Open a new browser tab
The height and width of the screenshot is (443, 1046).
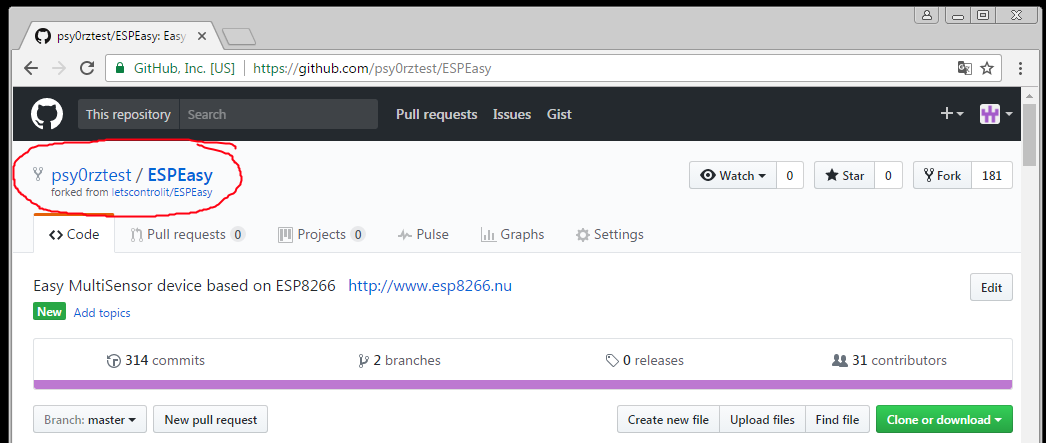click(239, 37)
